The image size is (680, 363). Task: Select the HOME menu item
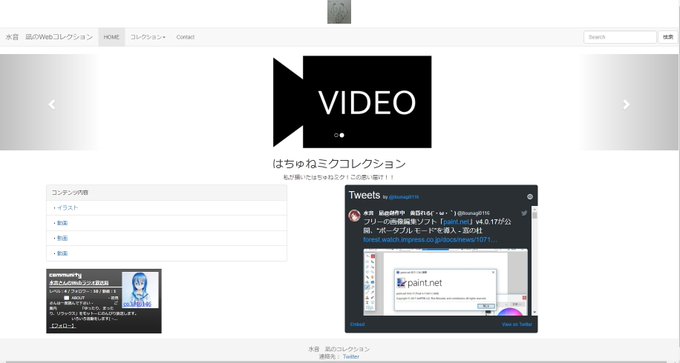[x=111, y=37]
